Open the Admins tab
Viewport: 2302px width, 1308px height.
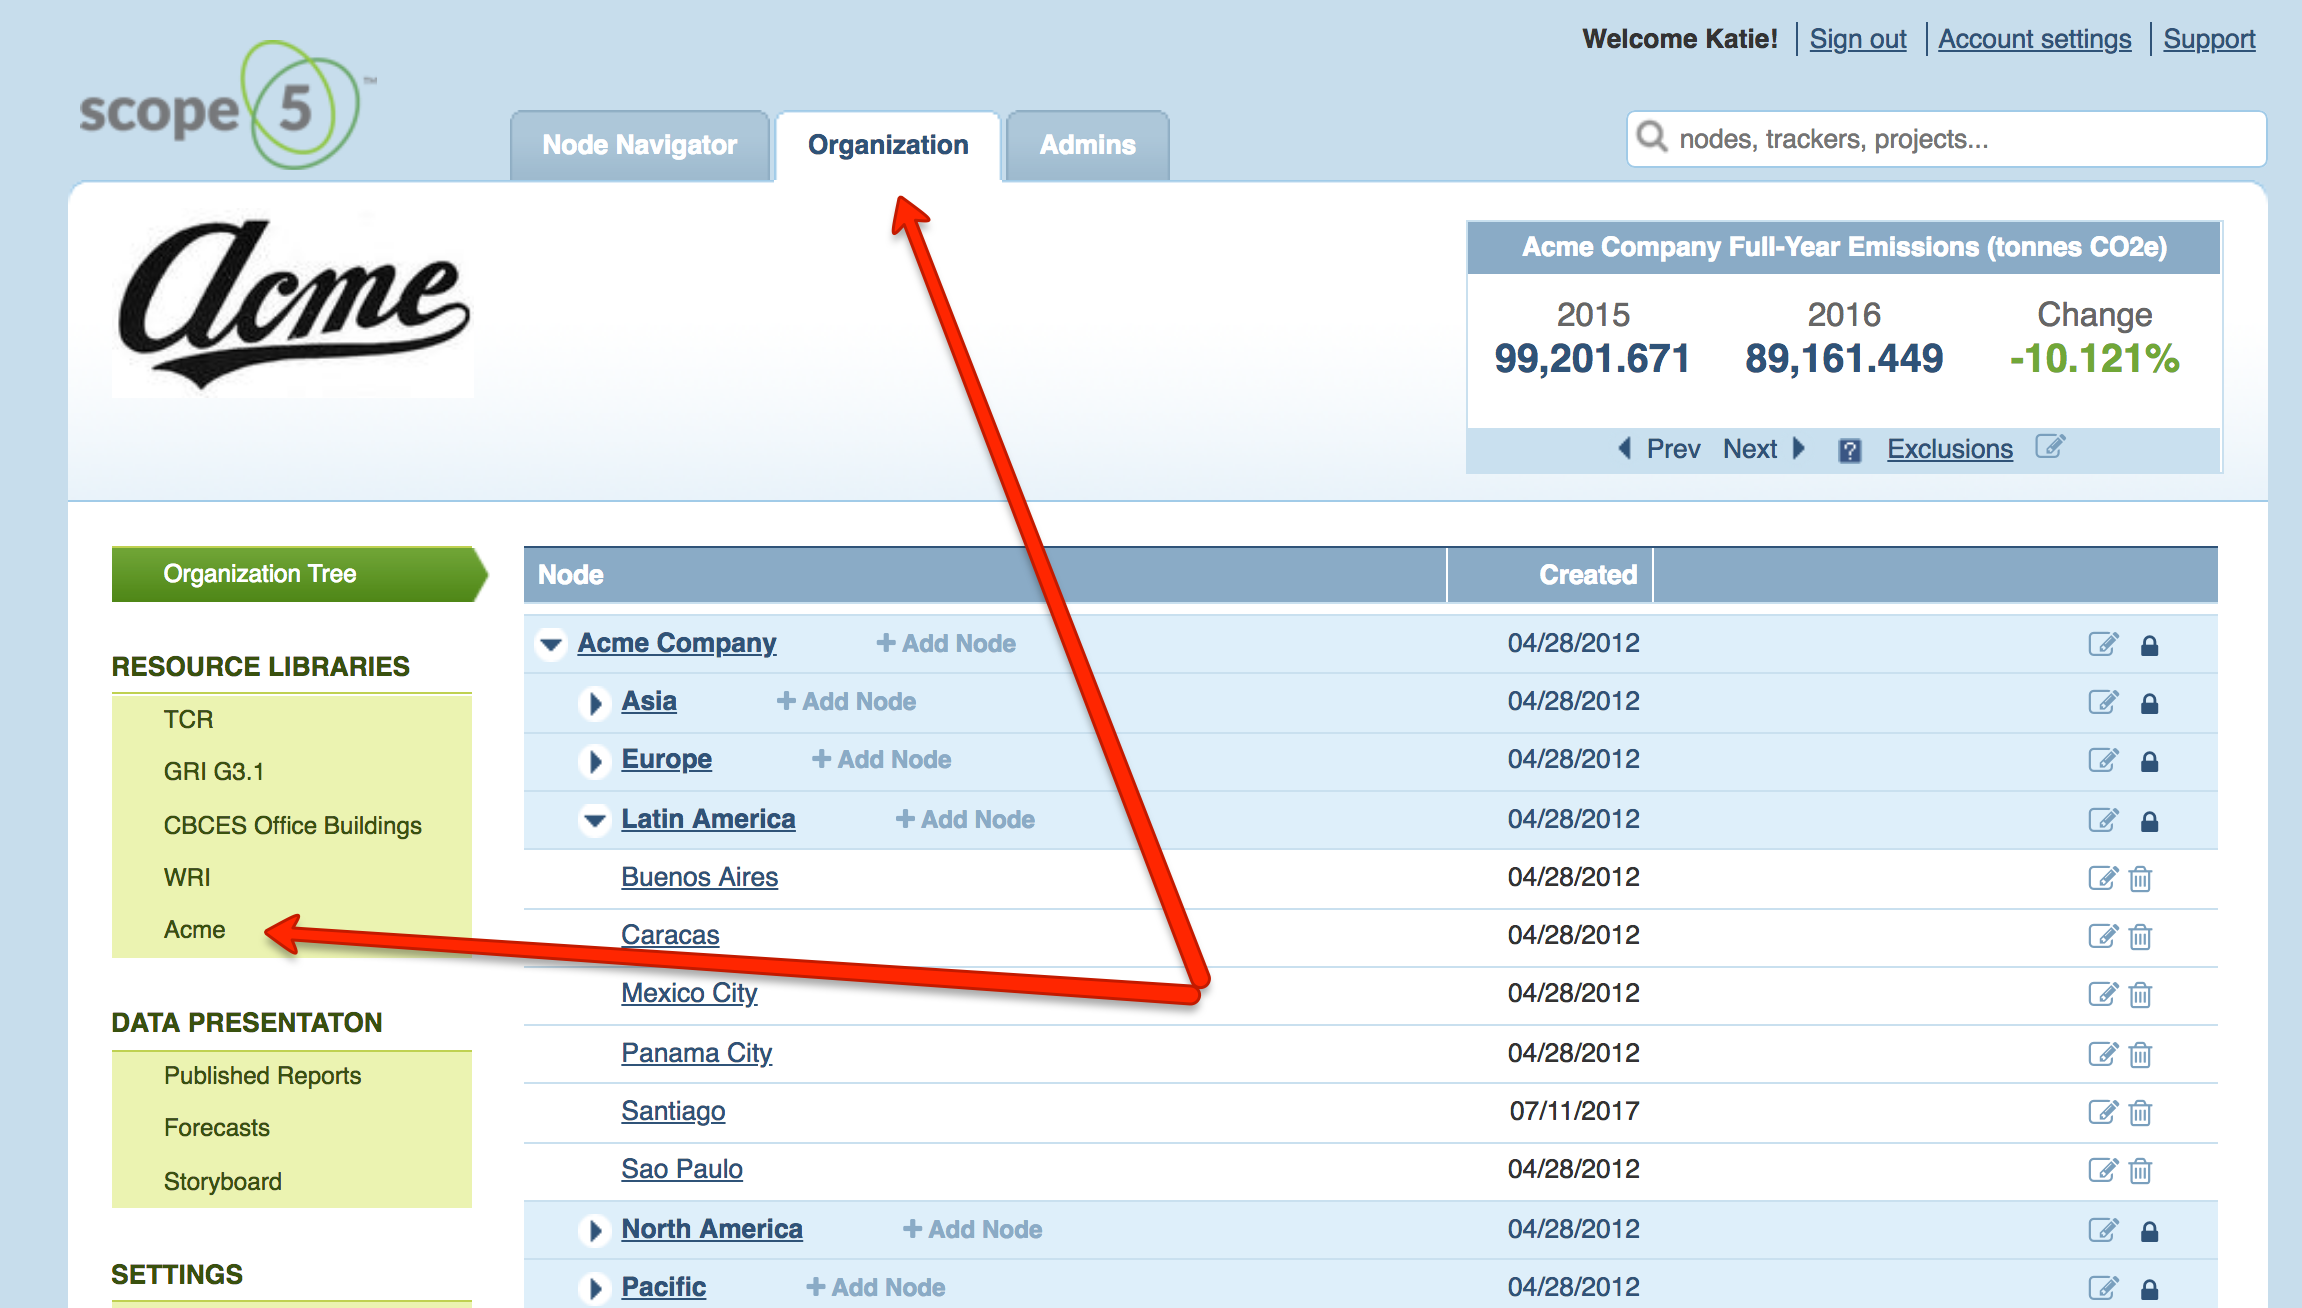(1087, 145)
